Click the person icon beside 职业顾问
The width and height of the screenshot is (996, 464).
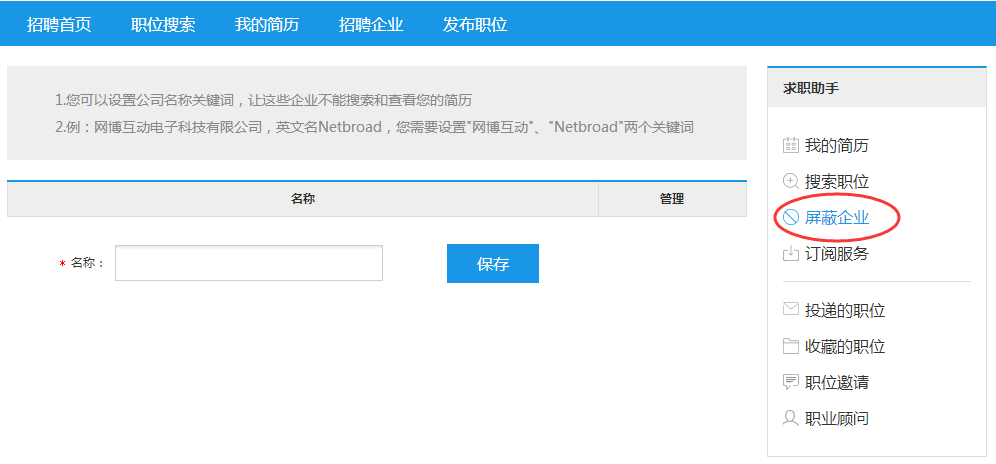pos(790,419)
